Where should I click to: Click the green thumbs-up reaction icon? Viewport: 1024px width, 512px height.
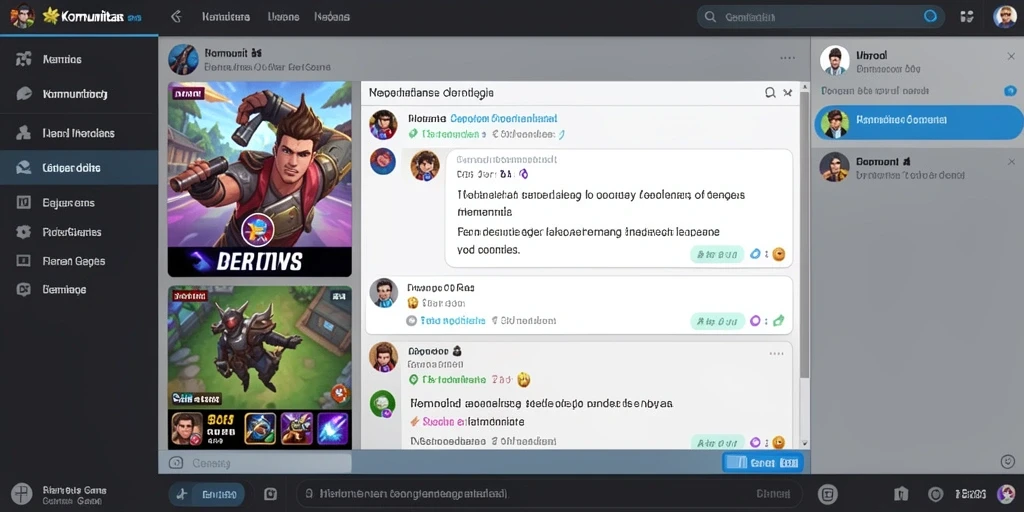click(778, 321)
